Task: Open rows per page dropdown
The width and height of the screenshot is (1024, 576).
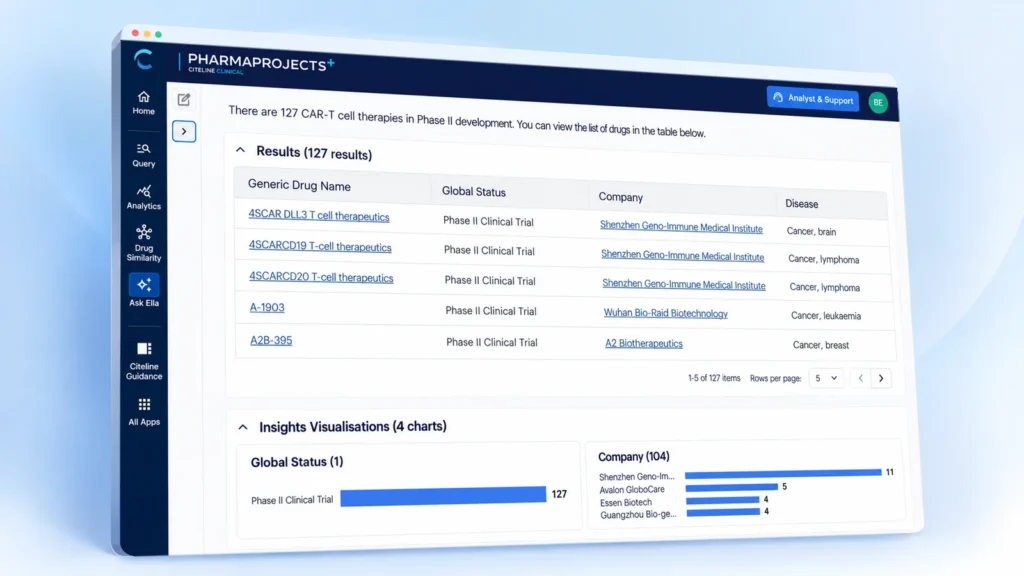Action: tap(826, 378)
